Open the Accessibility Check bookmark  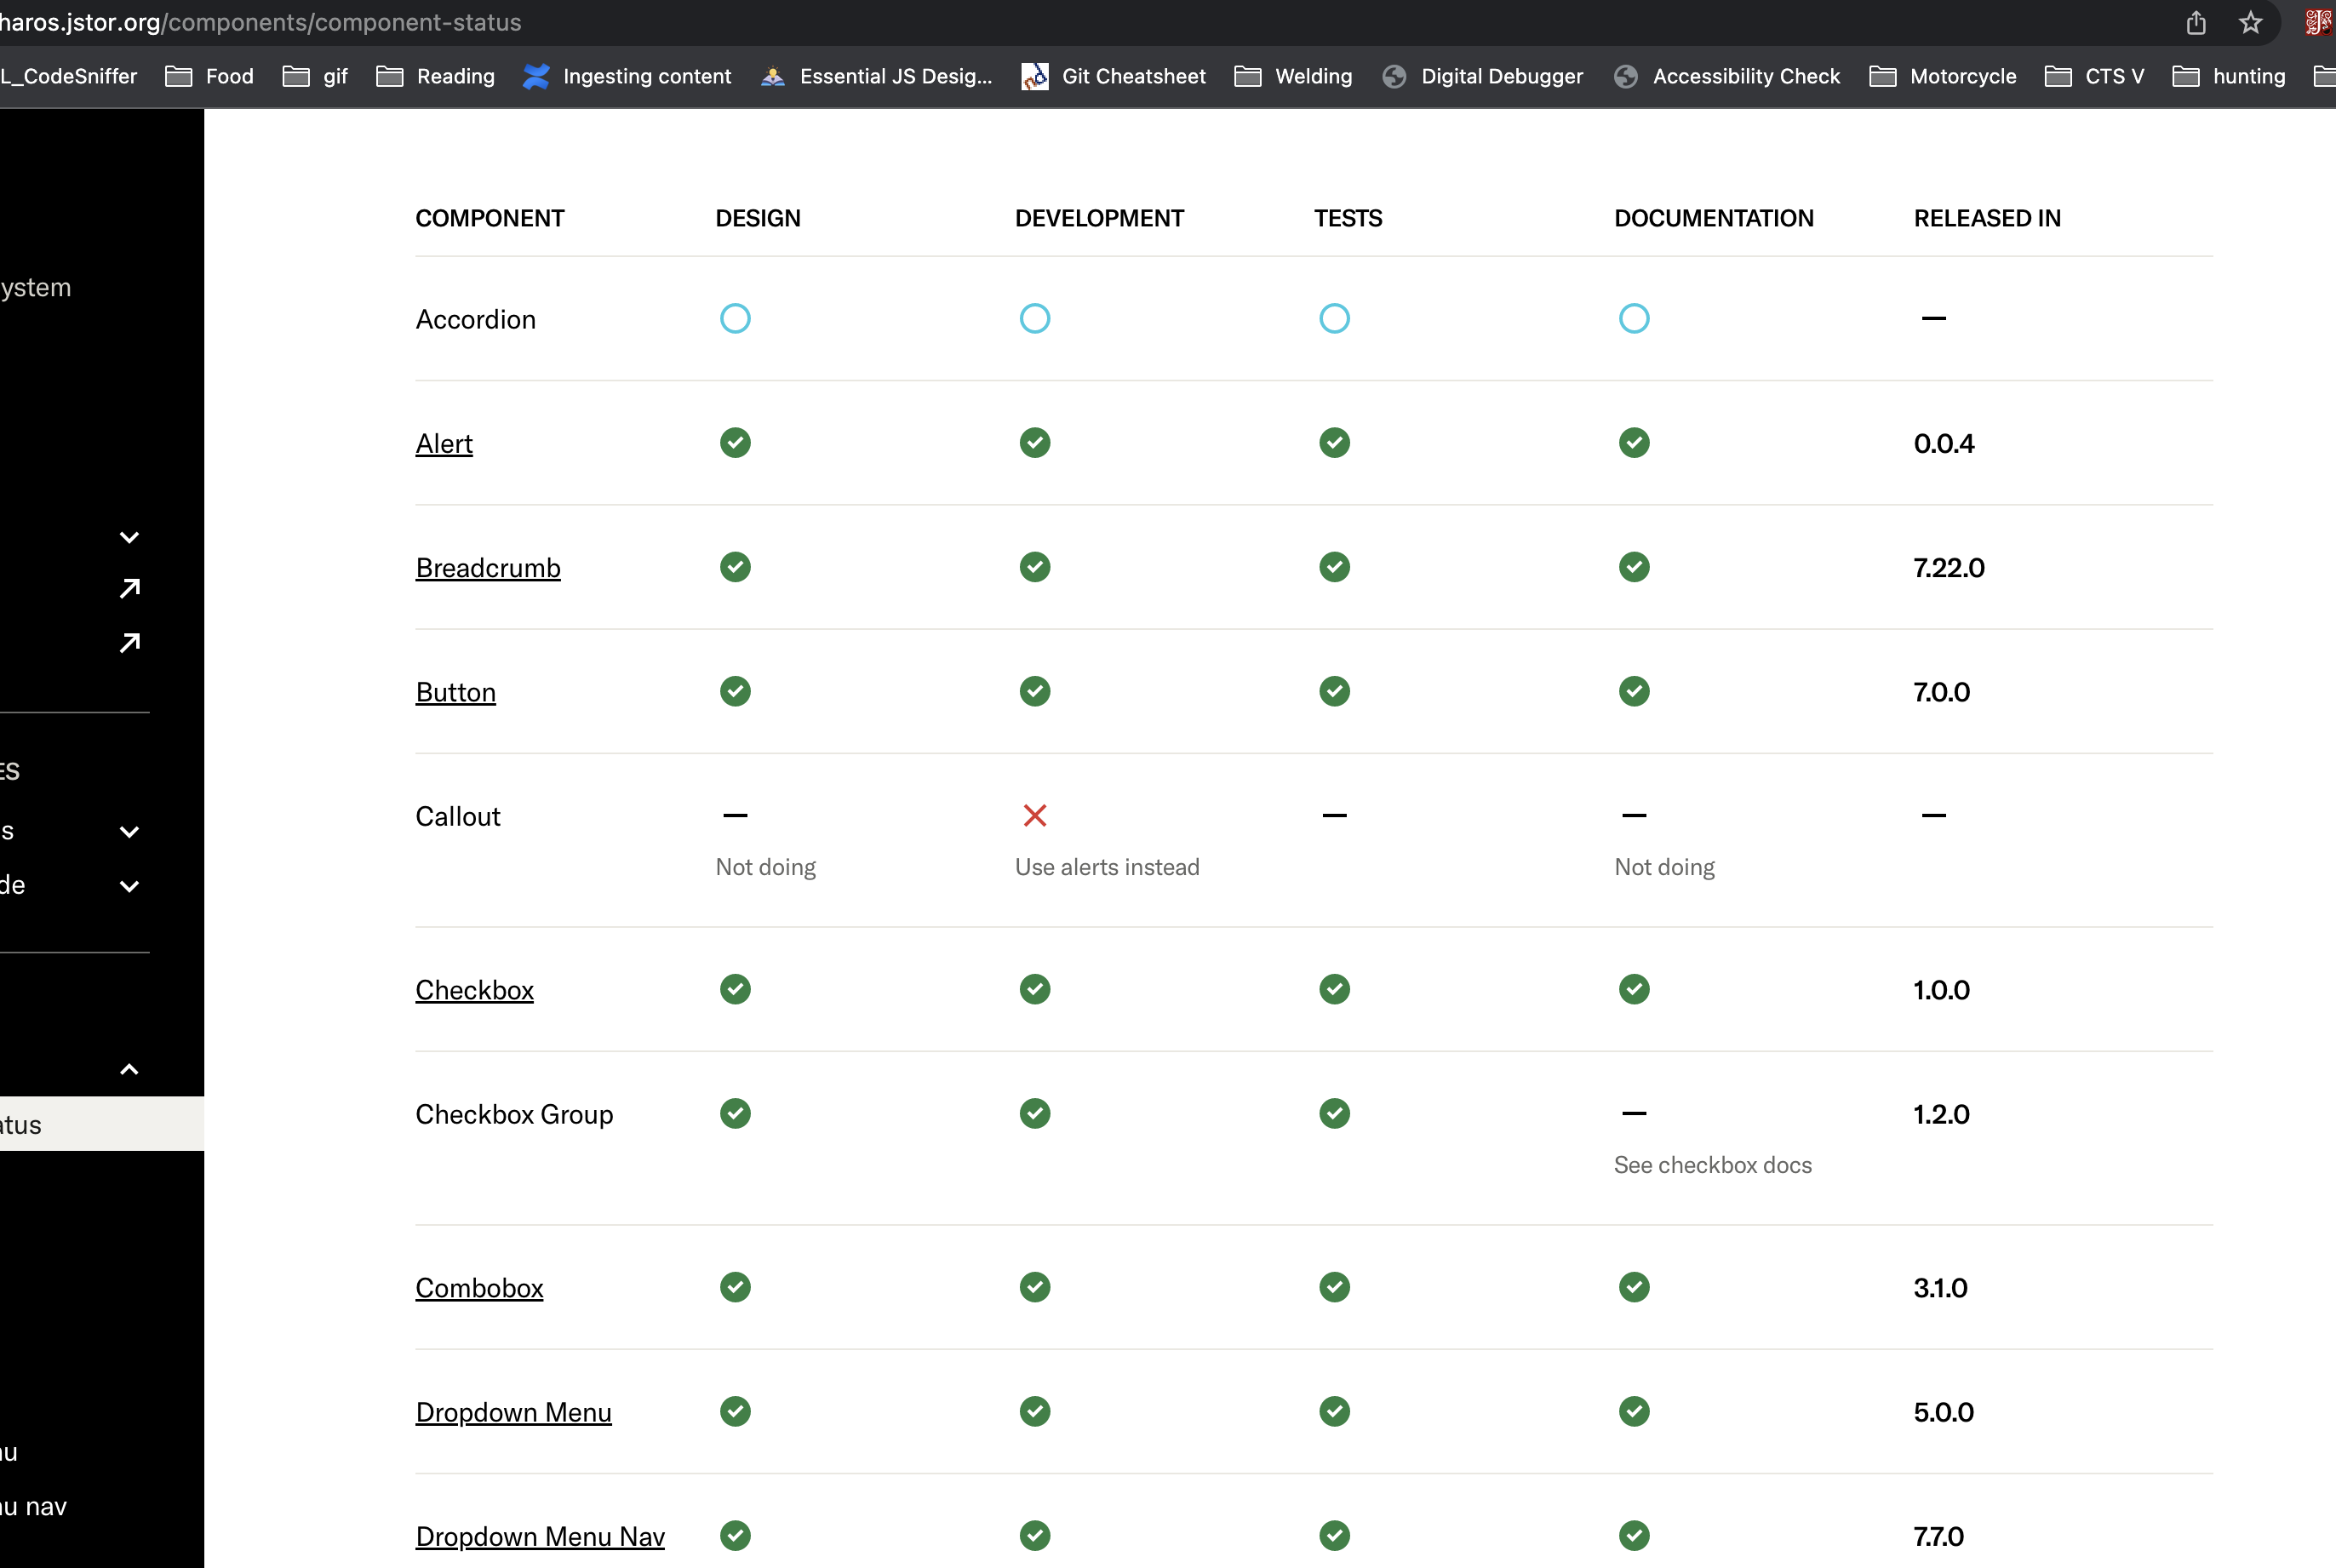[x=1726, y=76]
